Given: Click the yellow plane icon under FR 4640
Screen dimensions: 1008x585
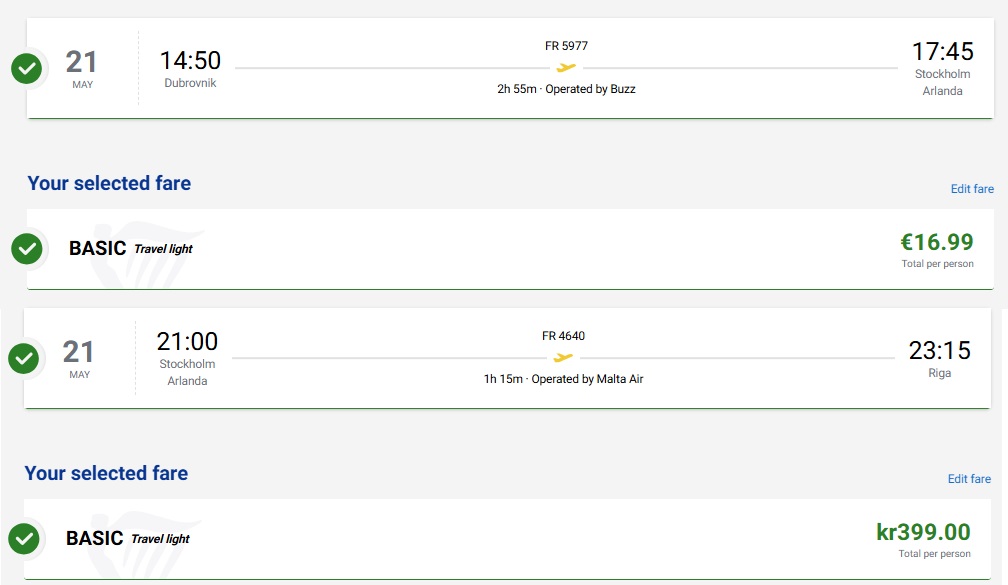Looking at the screenshot, I should click(x=563, y=357).
